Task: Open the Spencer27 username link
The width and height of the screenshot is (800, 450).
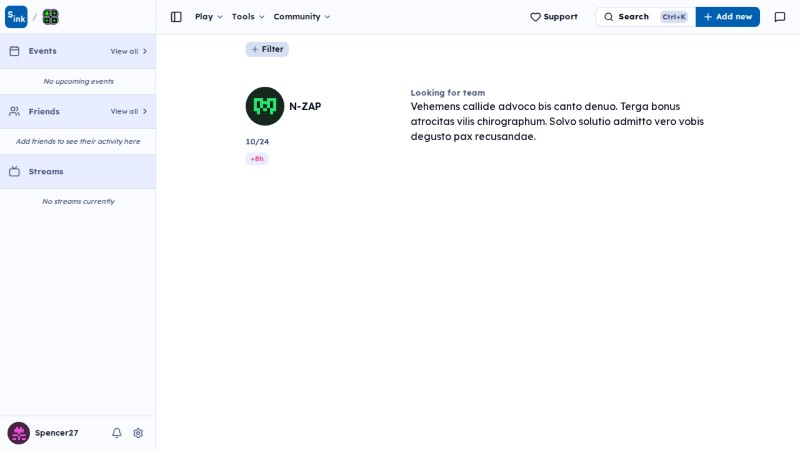Action: (x=57, y=433)
